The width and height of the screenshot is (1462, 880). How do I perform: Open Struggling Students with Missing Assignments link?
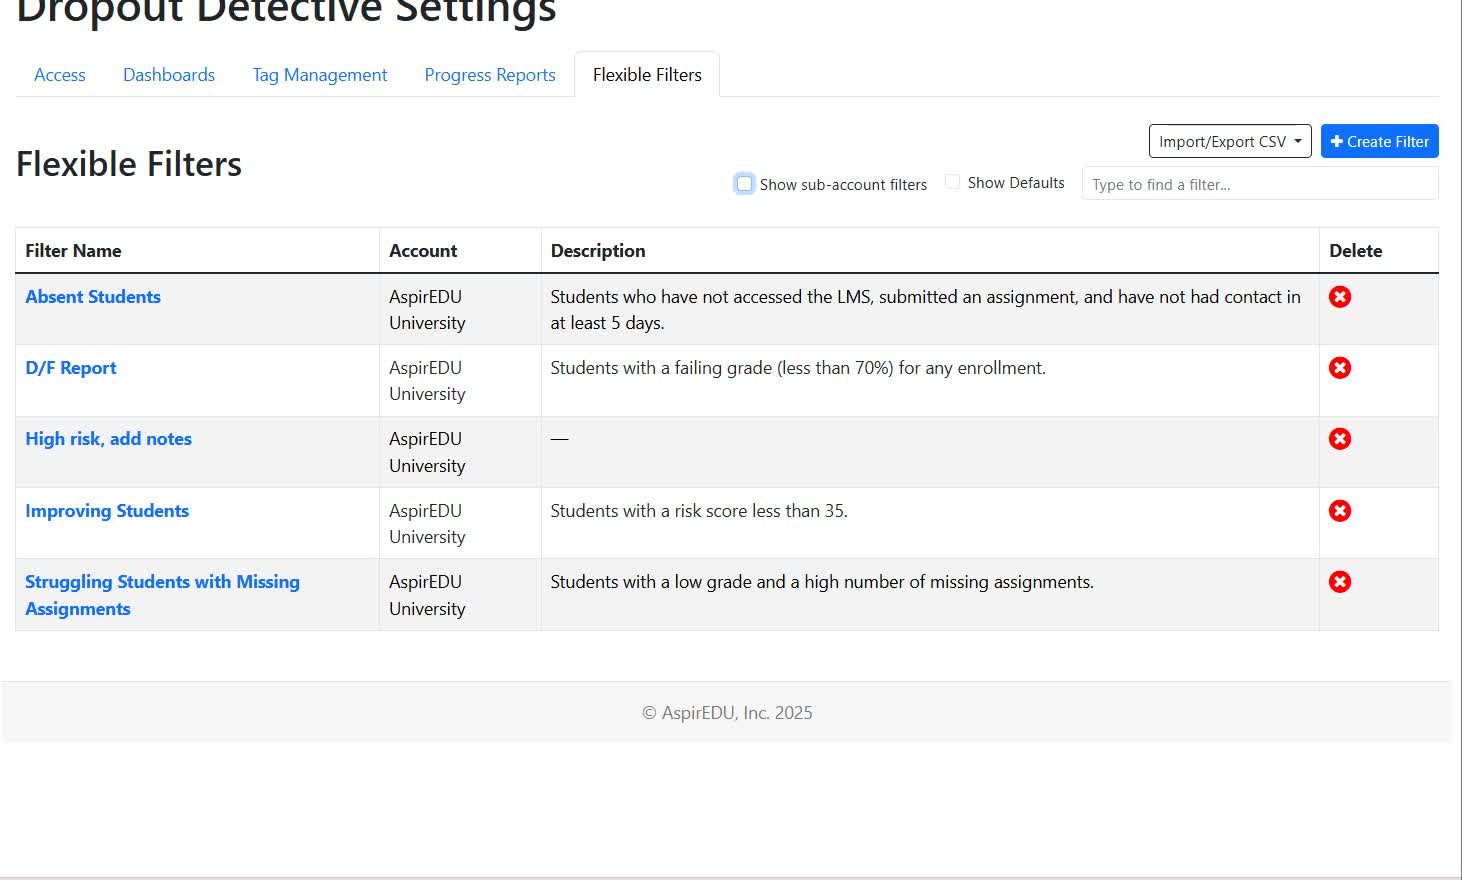tap(162, 595)
